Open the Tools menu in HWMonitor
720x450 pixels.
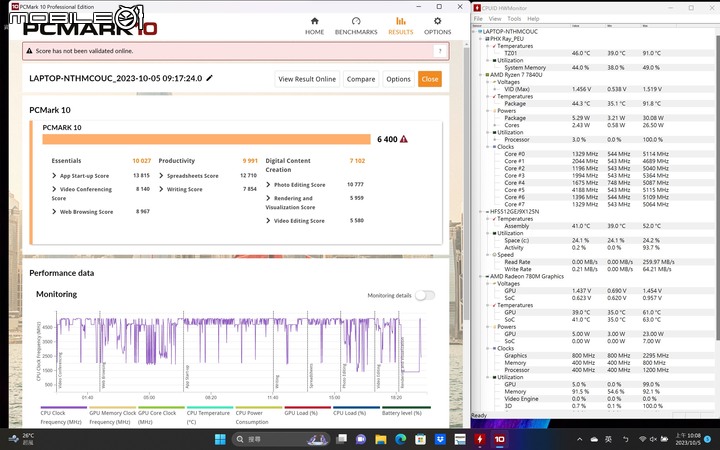pyautogui.click(x=514, y=19)
